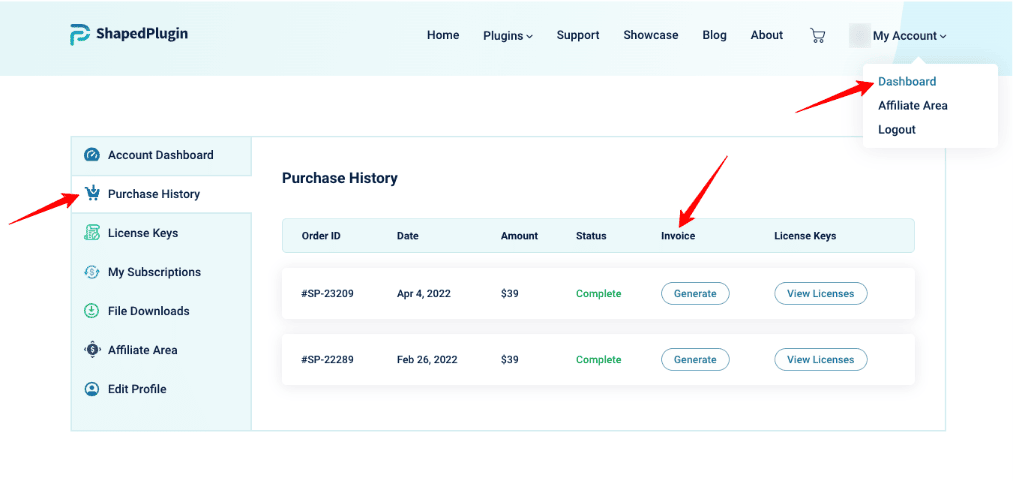Click the ShapedPlugin logo icon

[x=80, y=35]
